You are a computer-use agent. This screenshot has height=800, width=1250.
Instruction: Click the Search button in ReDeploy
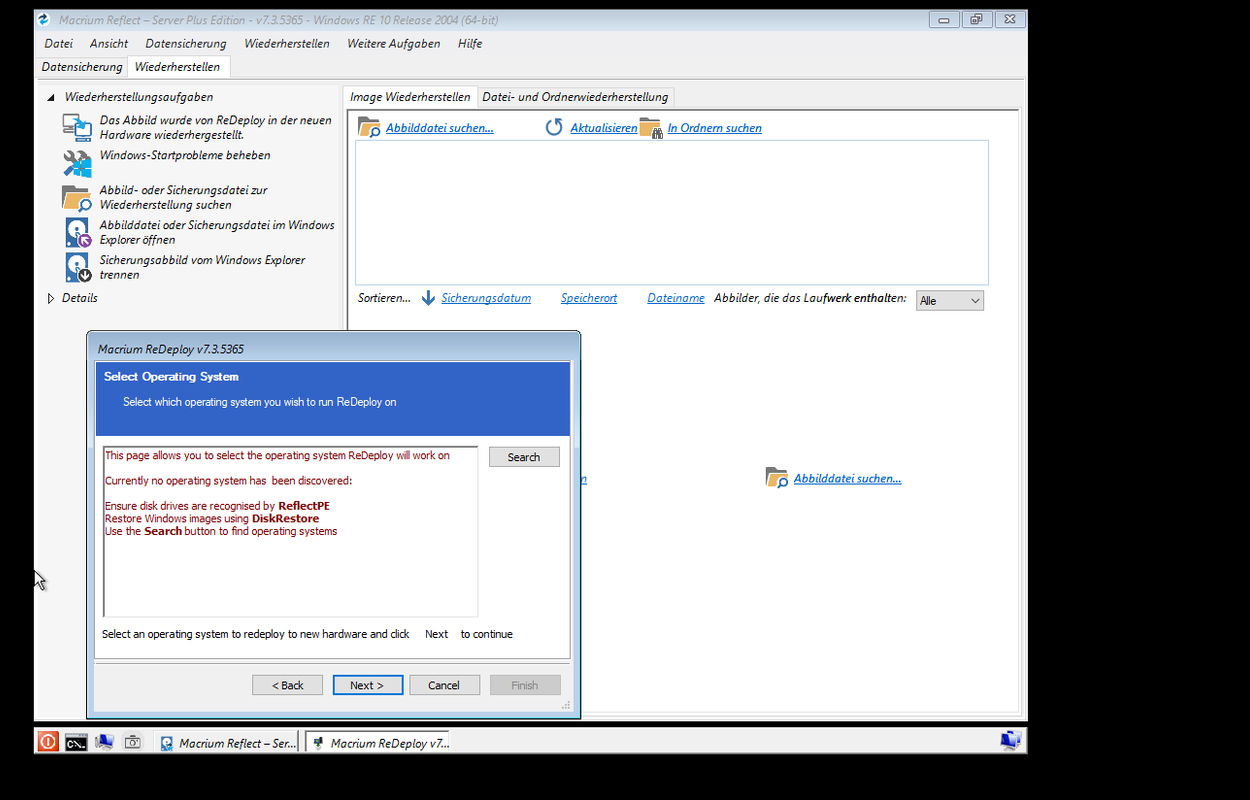click(x=524, y=457)
